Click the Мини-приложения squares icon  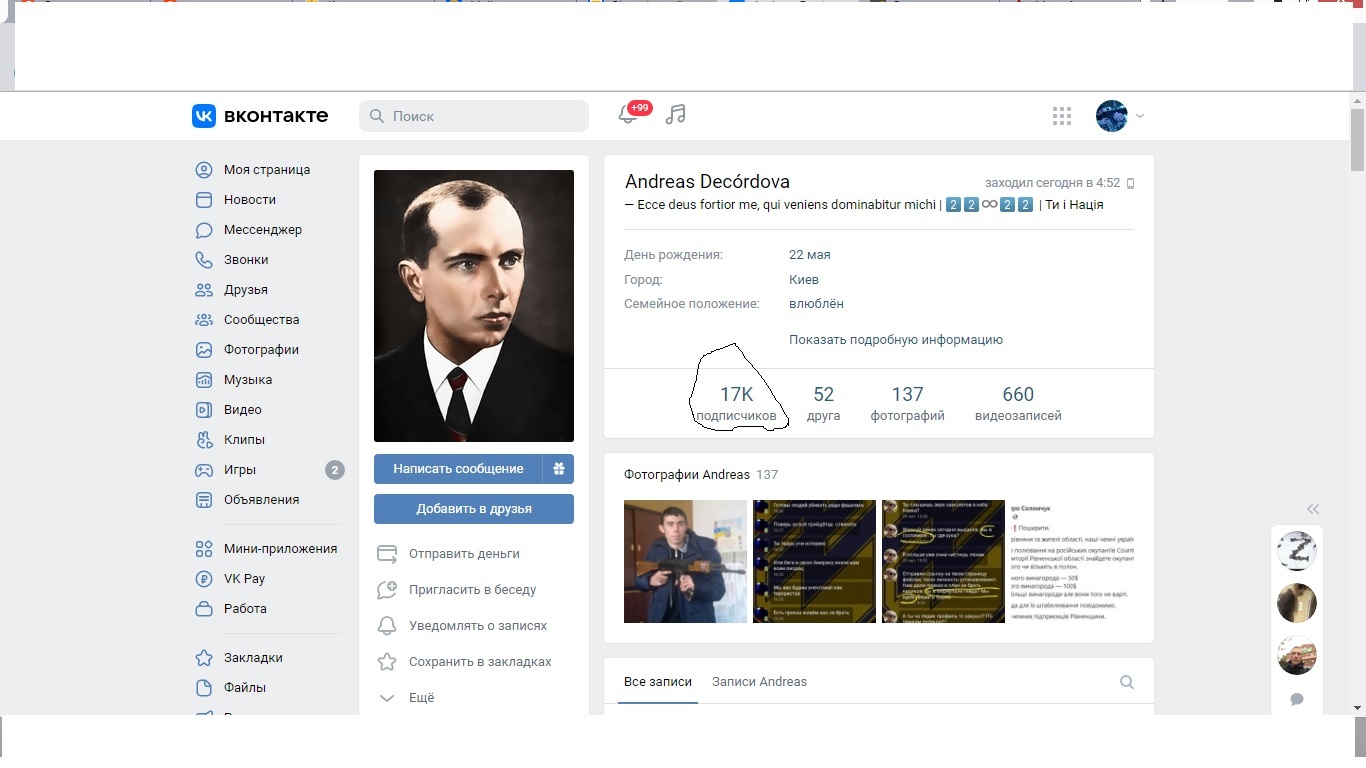pos(204,549)
